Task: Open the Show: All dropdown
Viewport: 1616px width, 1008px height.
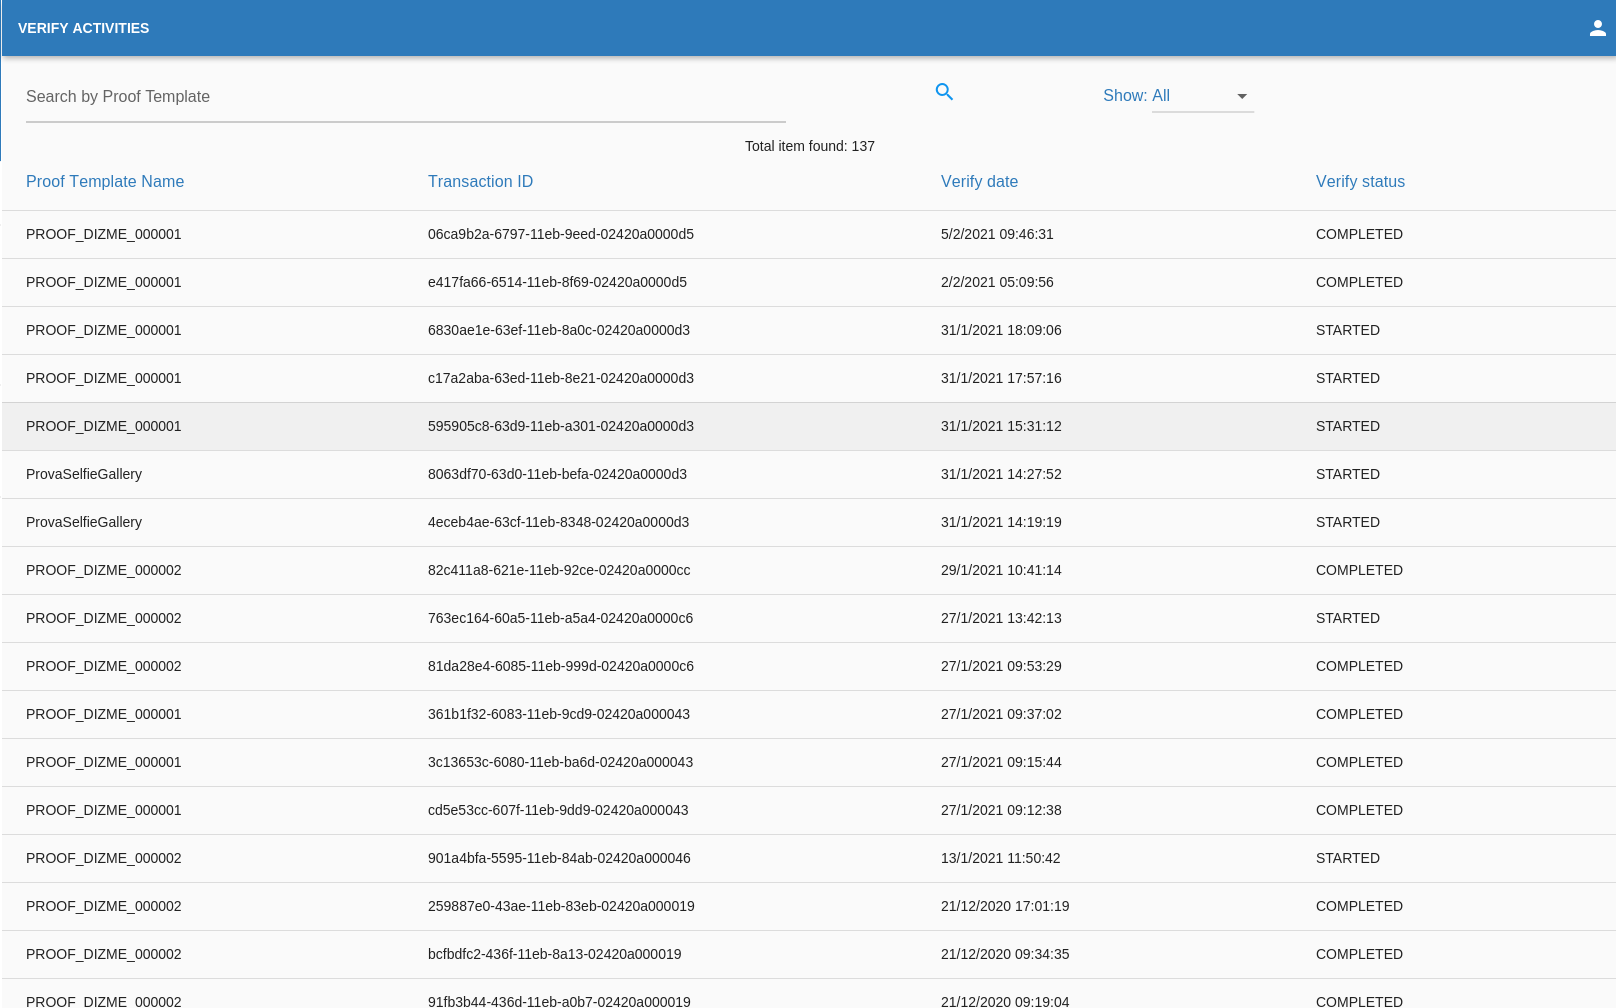Action: click(x=1202, y=96)
